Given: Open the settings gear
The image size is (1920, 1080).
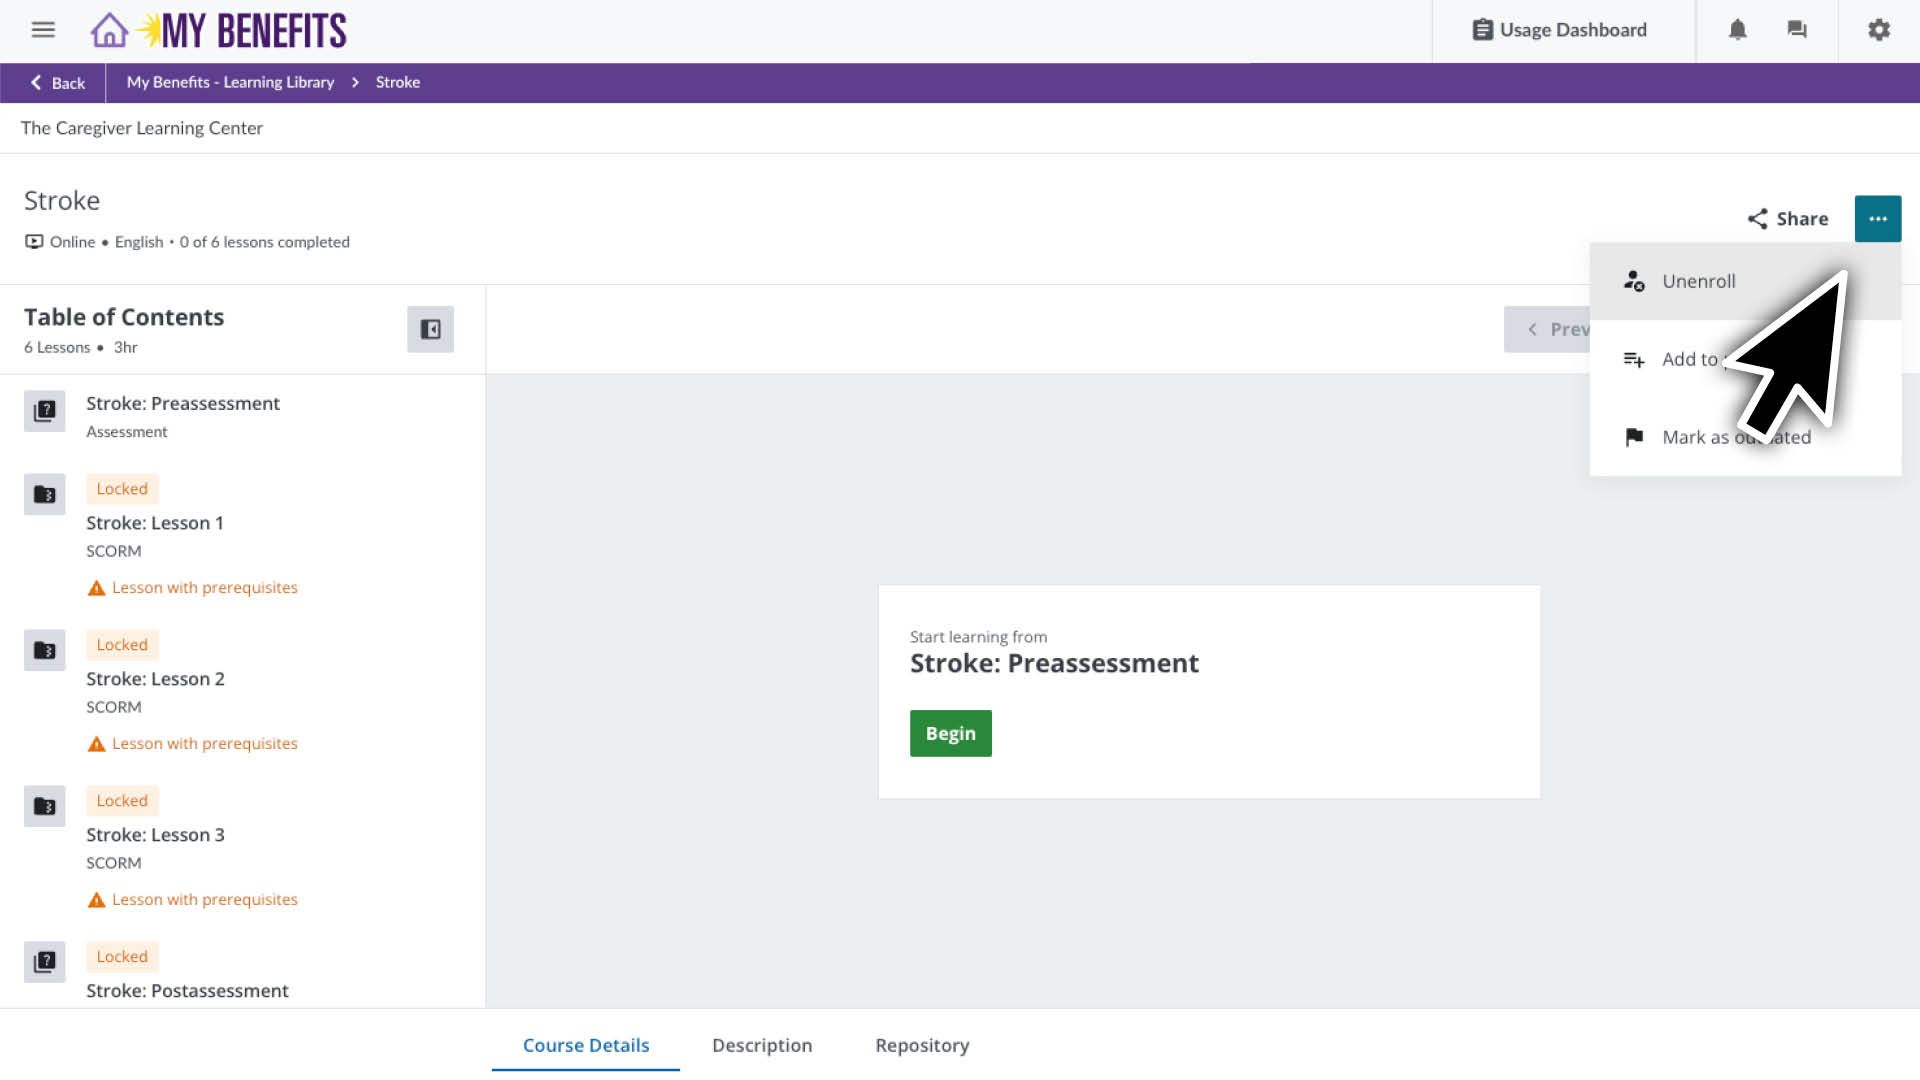Looking at the screenshot, I should pos(1879,30).
